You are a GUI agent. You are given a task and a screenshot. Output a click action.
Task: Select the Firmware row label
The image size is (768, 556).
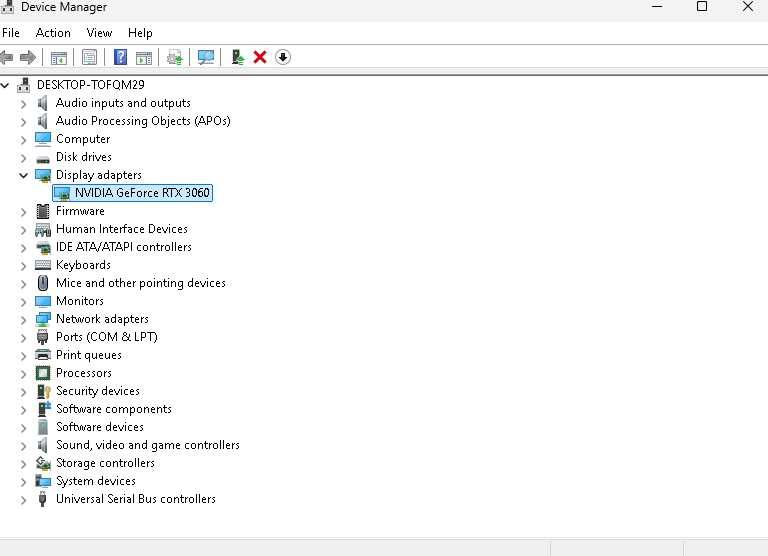80,211
